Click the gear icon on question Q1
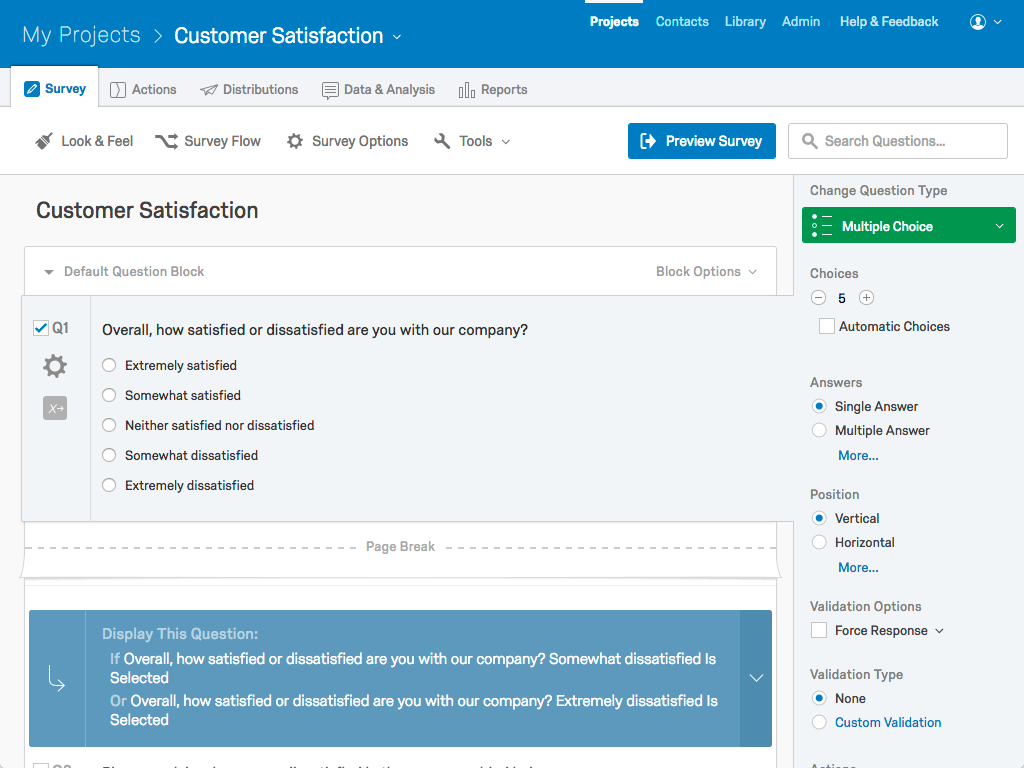Image resolution: width=1024 pixels, height=768 pixels. (54, 365)
